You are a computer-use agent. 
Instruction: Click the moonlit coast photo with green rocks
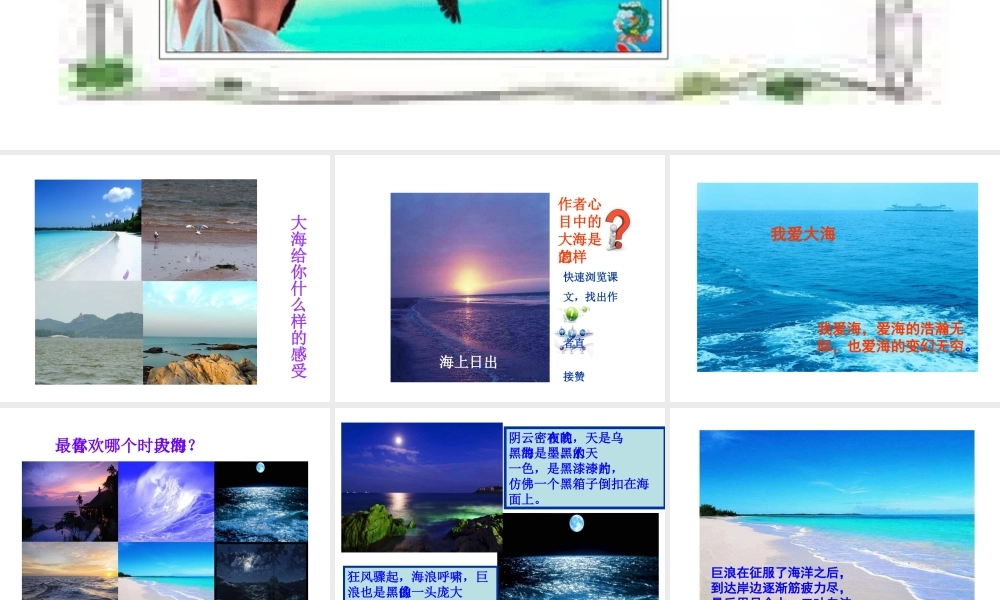pos(422,487)
